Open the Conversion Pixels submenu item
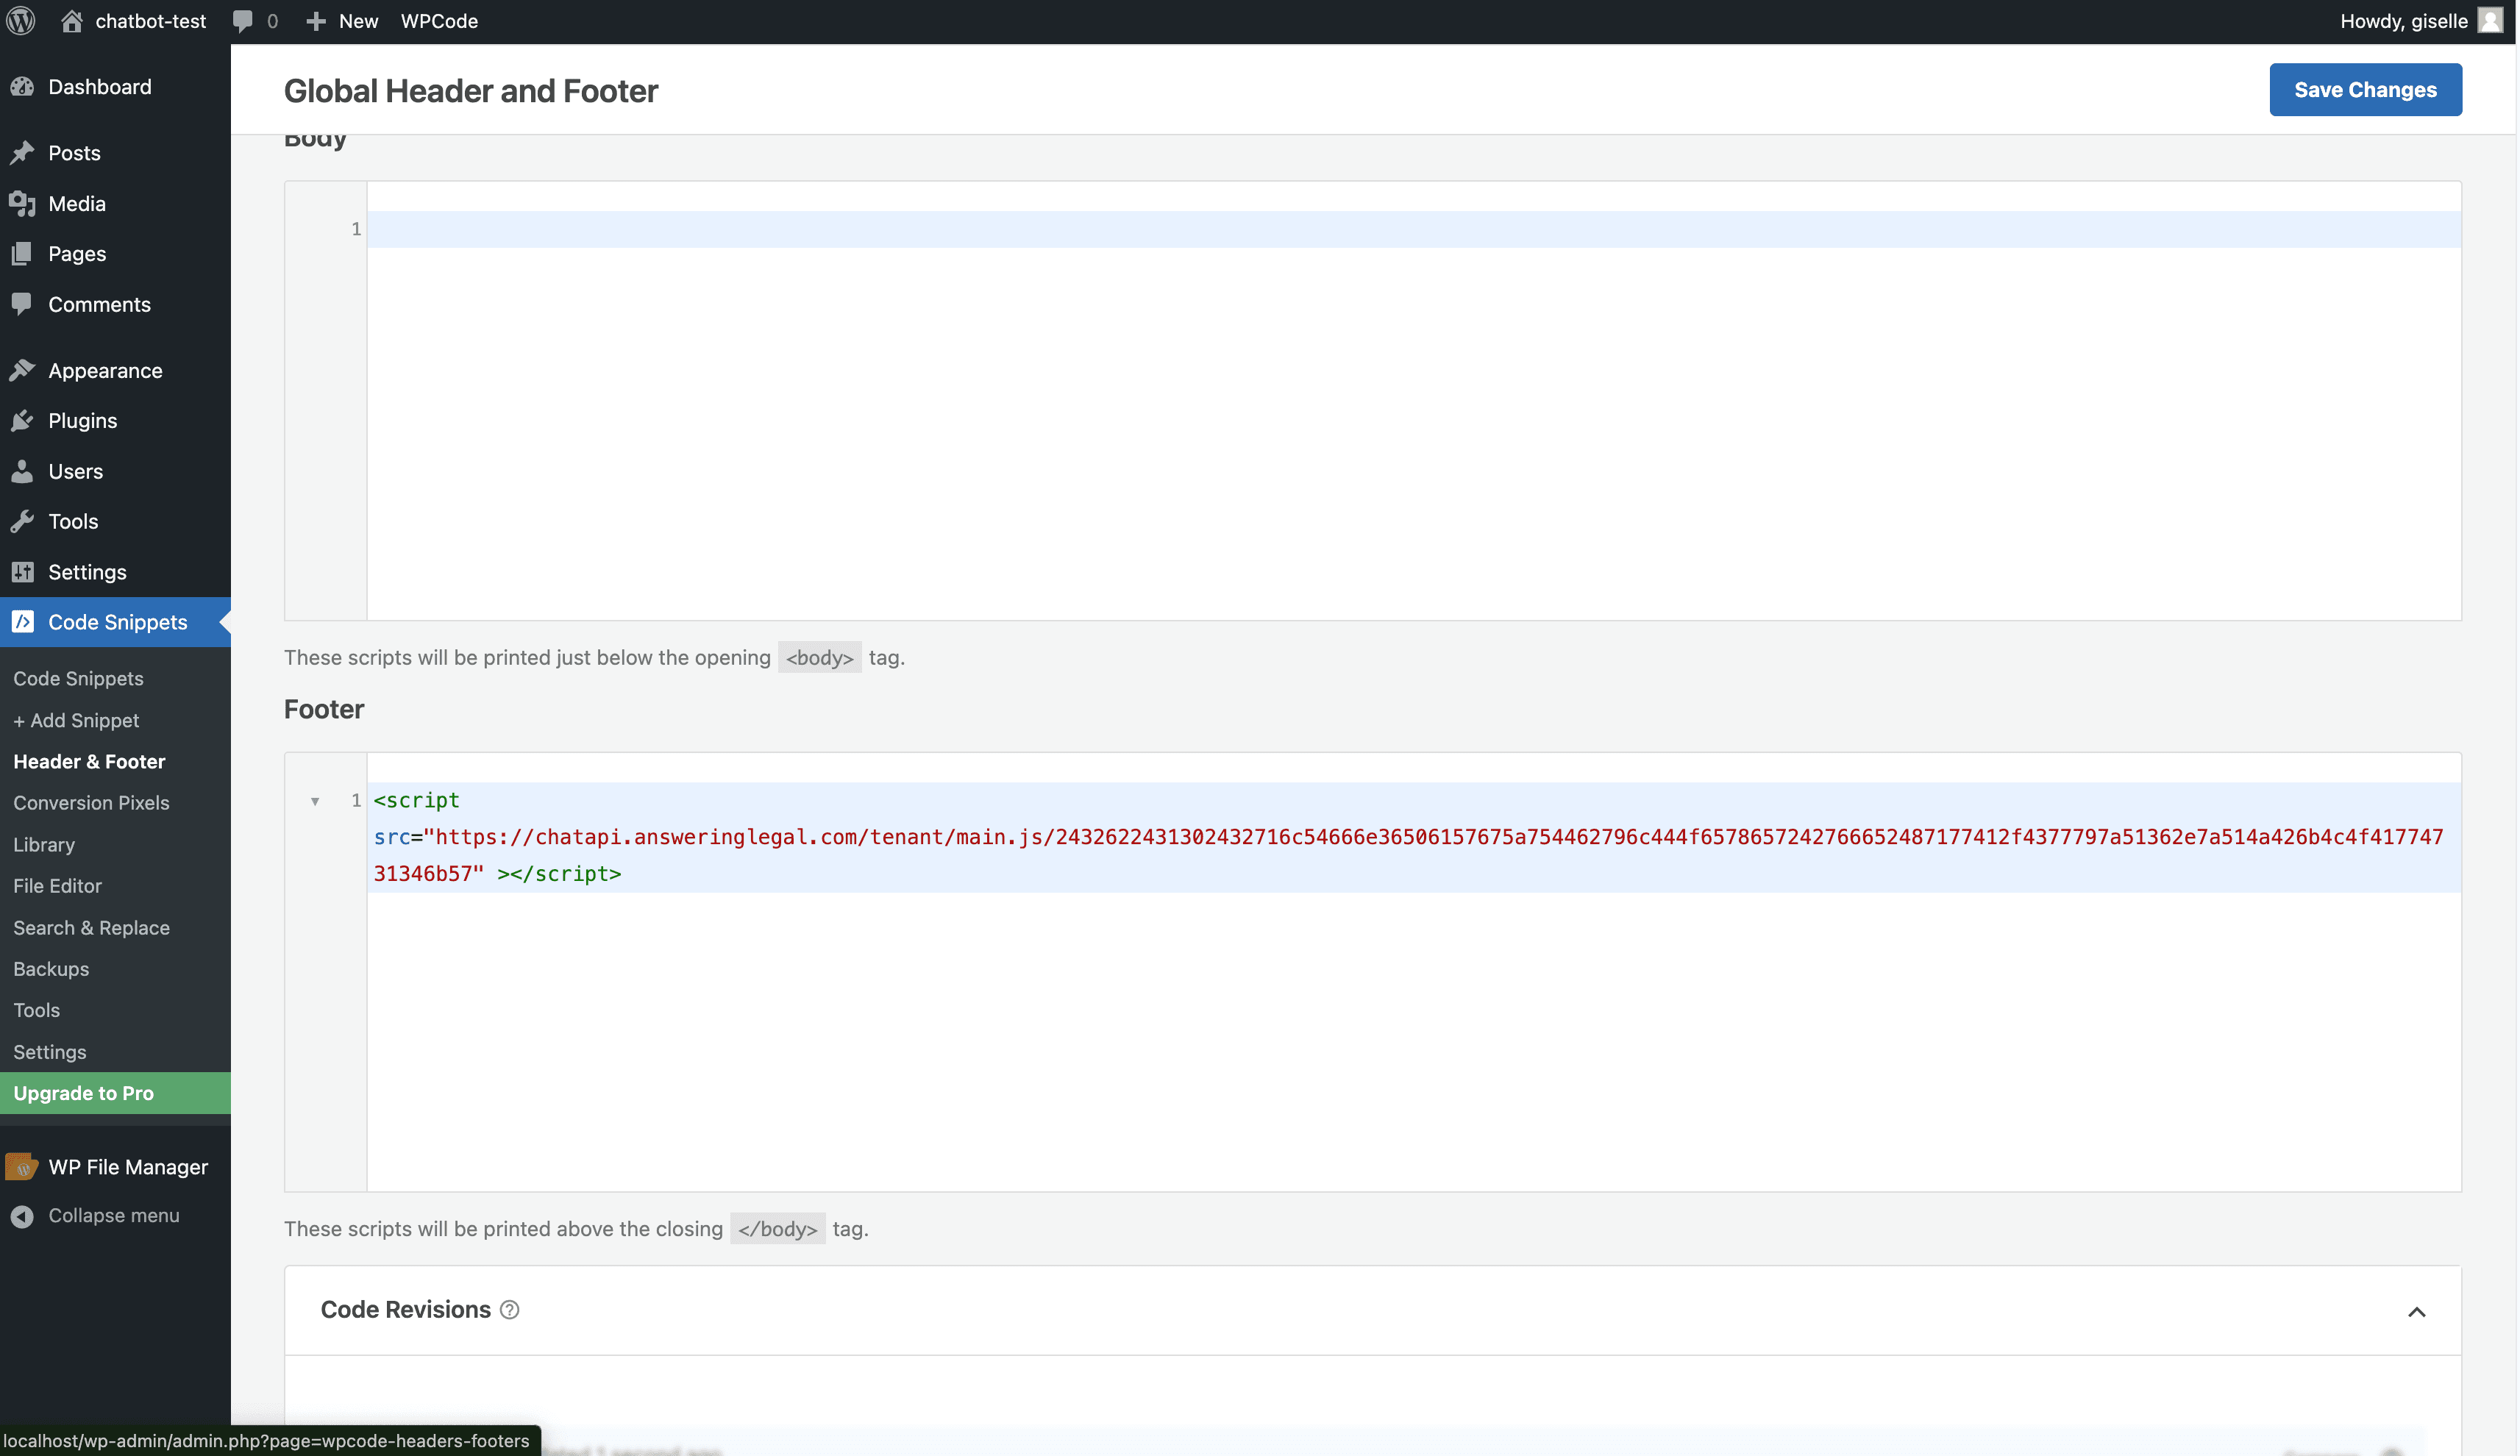 [91, 803]
